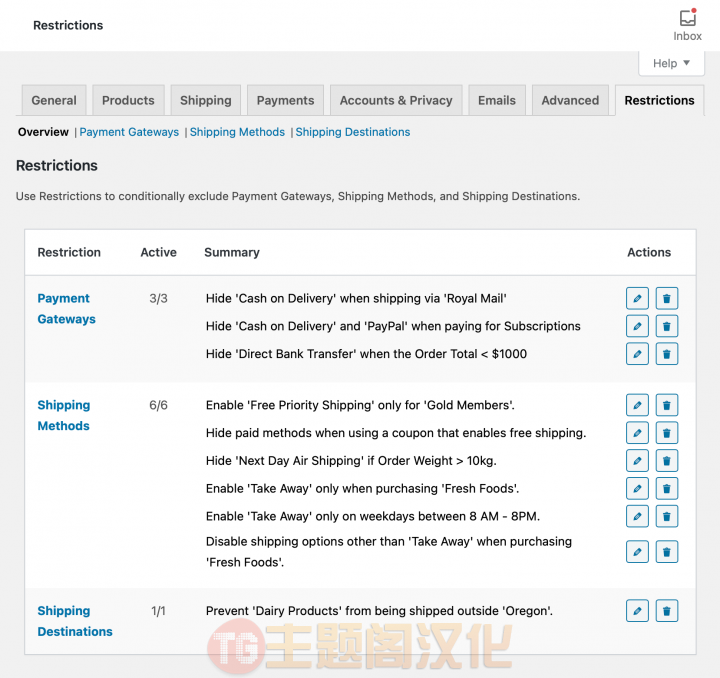Edit the 'Royal Mail' Cash on Delivery restriction

tap(637, 298)
